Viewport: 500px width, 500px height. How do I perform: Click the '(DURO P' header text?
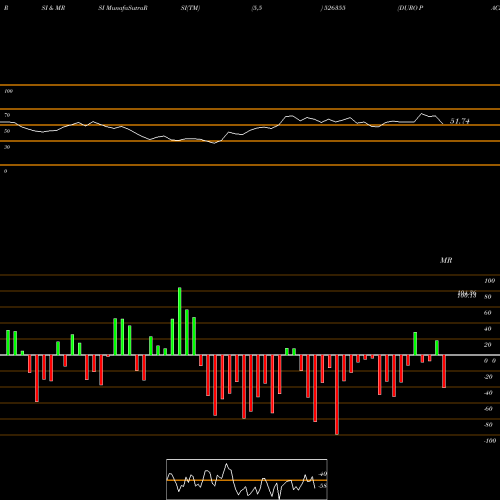410,8
